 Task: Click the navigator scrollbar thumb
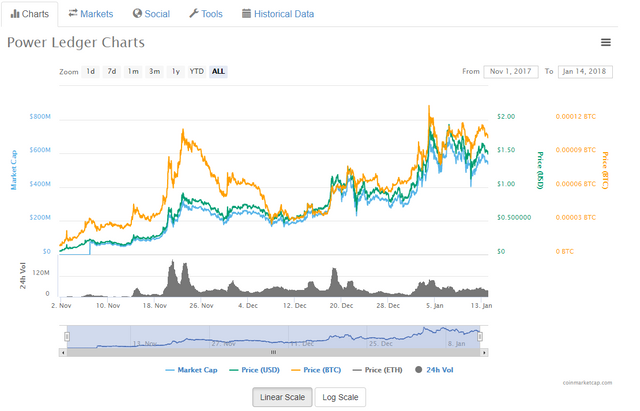[x=273, y=352]
